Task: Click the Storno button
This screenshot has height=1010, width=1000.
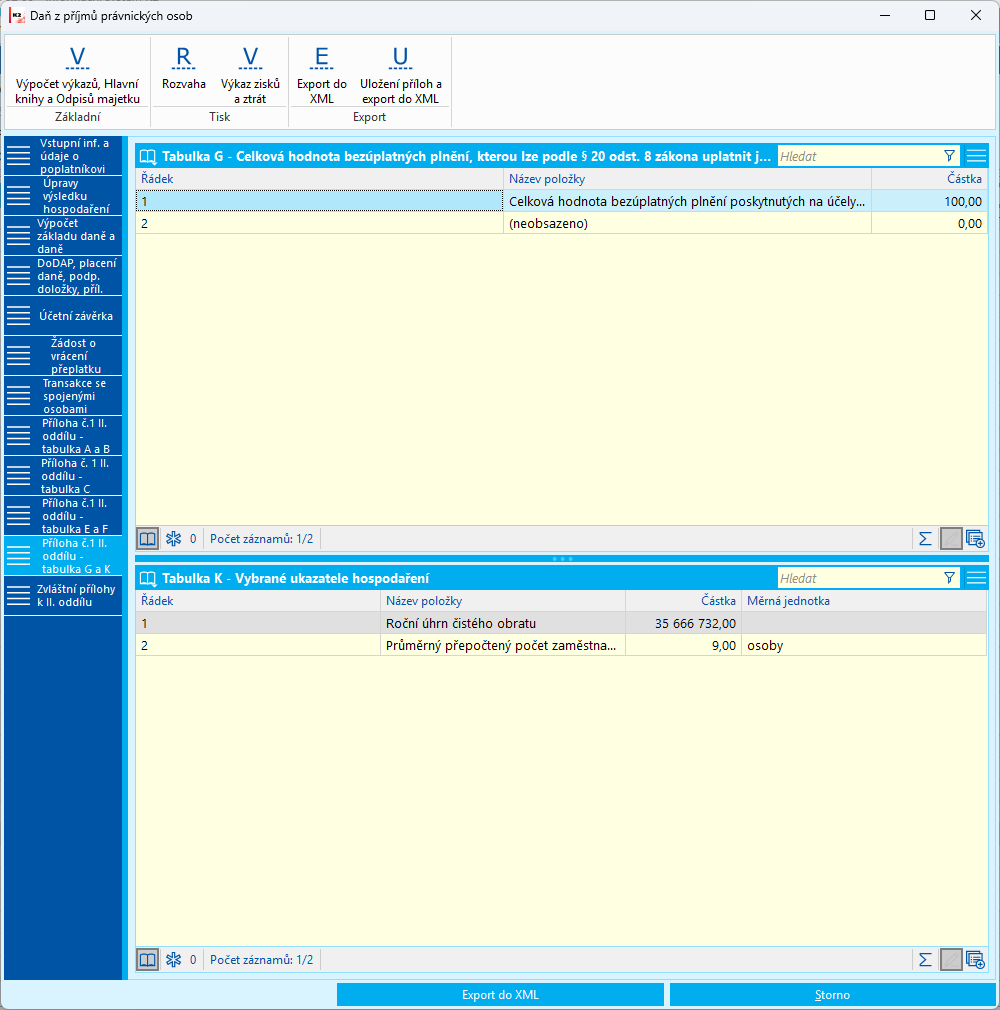Action: pyautogui.click(x=832, y=995)
